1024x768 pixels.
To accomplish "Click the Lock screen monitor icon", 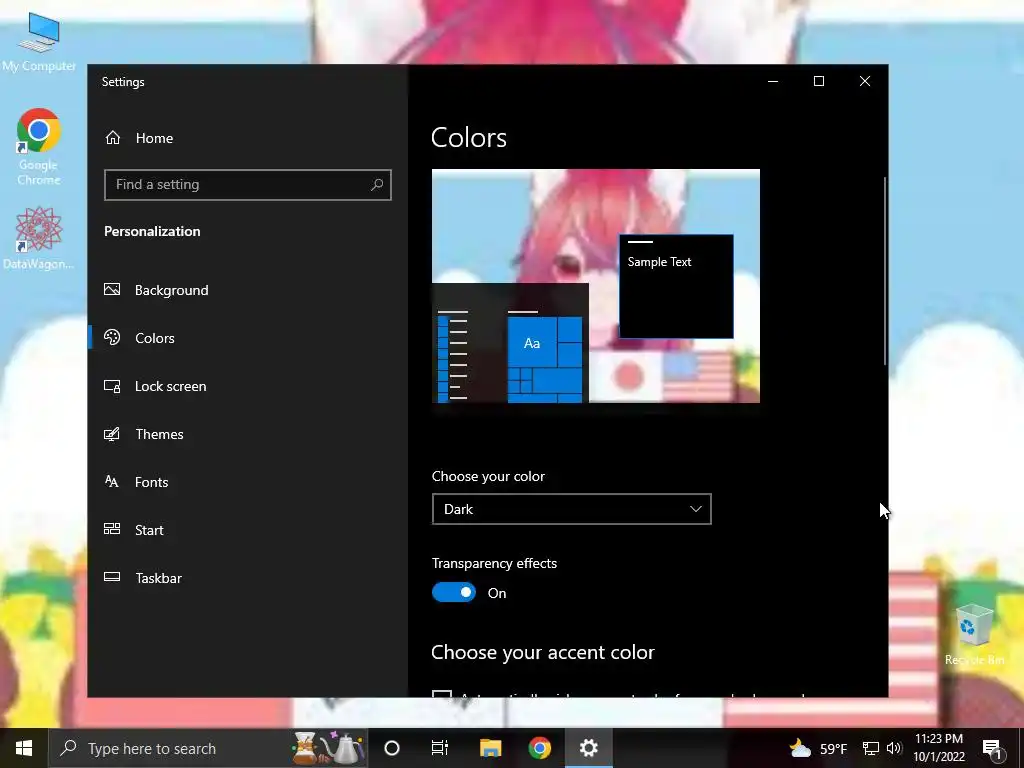I will [x=112, y=386].
